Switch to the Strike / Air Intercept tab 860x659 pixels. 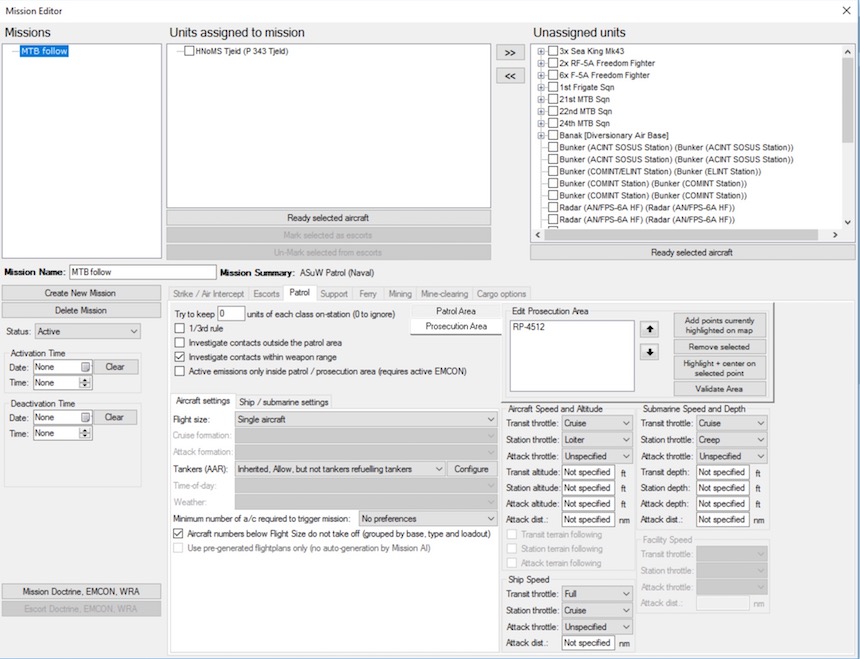tap(208, 294)
